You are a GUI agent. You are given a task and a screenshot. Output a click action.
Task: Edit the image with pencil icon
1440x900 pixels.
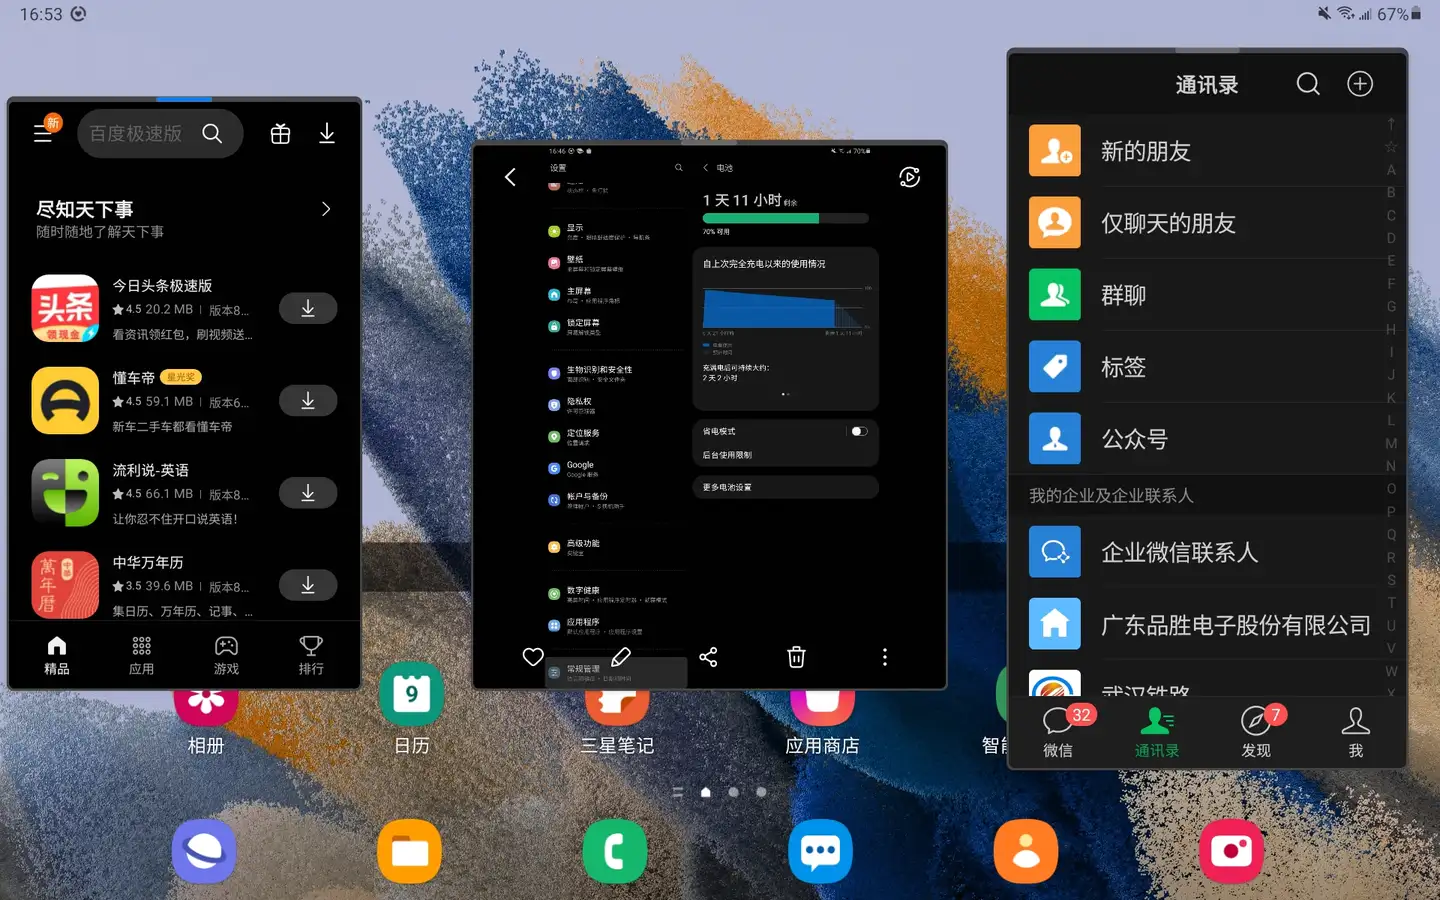(x=621, y=657)
